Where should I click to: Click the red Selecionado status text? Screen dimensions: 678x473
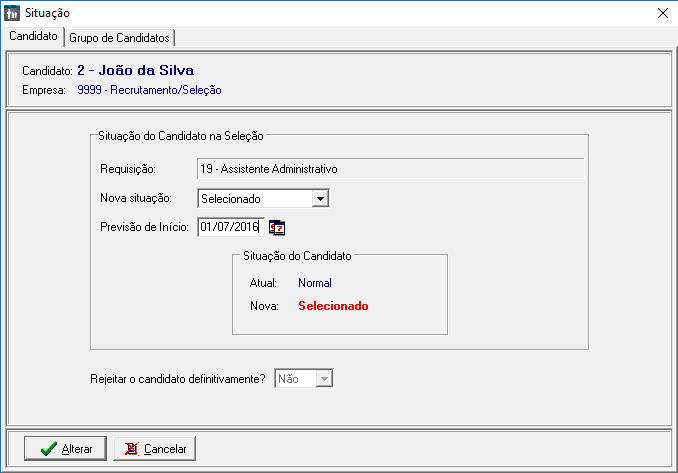[333, 306]
